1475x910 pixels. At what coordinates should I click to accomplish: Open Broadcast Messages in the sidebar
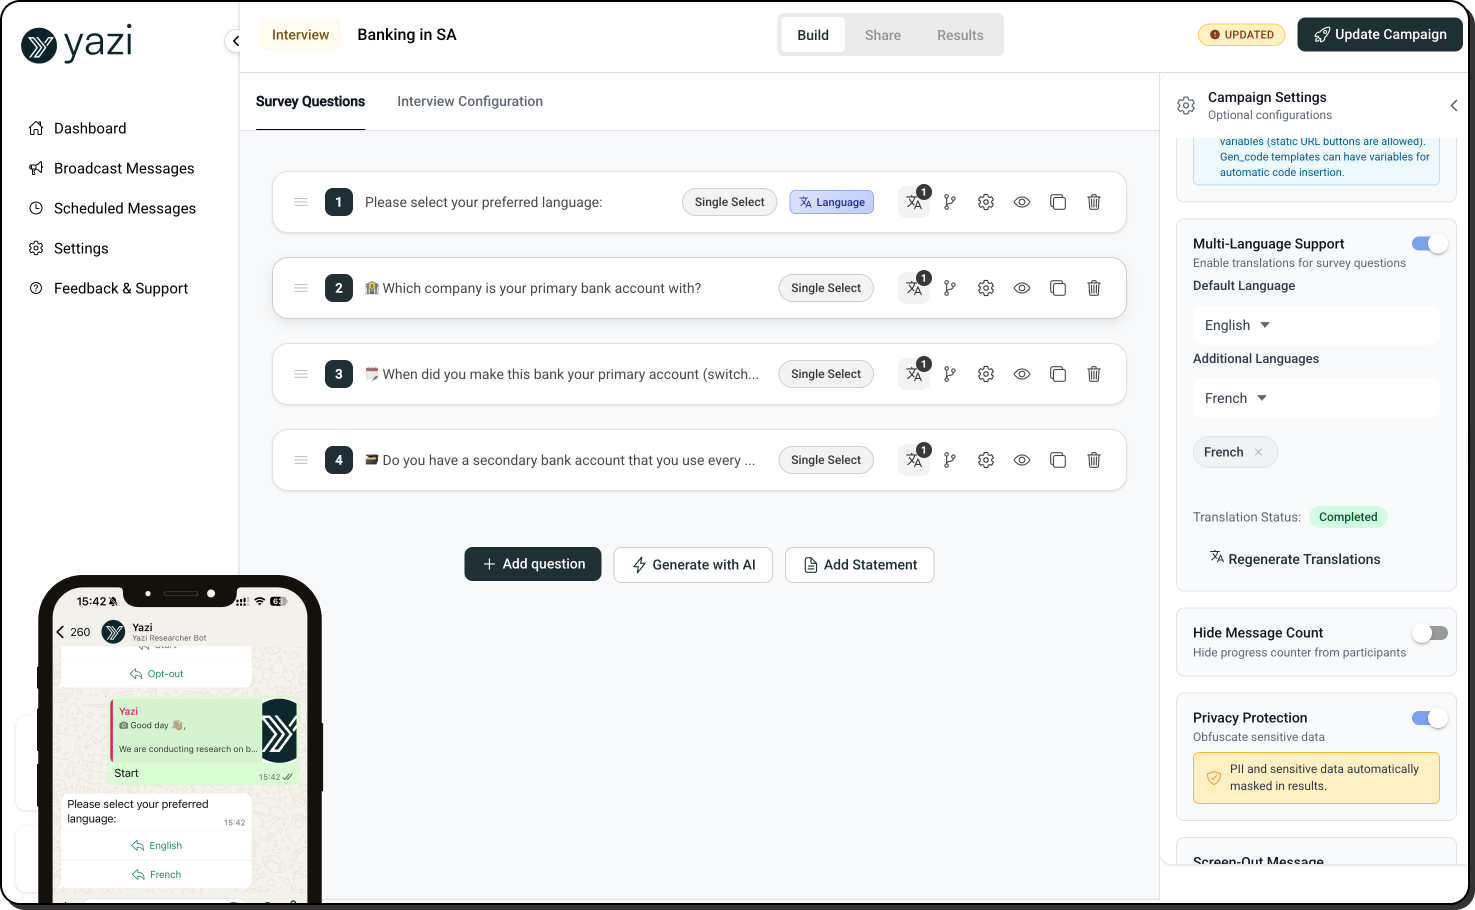124,168
